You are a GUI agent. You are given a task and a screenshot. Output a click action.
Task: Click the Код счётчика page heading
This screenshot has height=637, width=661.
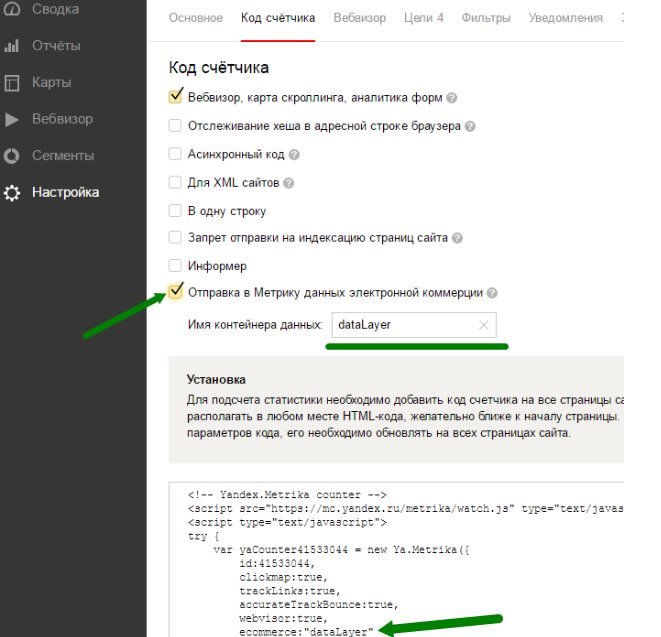click(x=218, y=68)
